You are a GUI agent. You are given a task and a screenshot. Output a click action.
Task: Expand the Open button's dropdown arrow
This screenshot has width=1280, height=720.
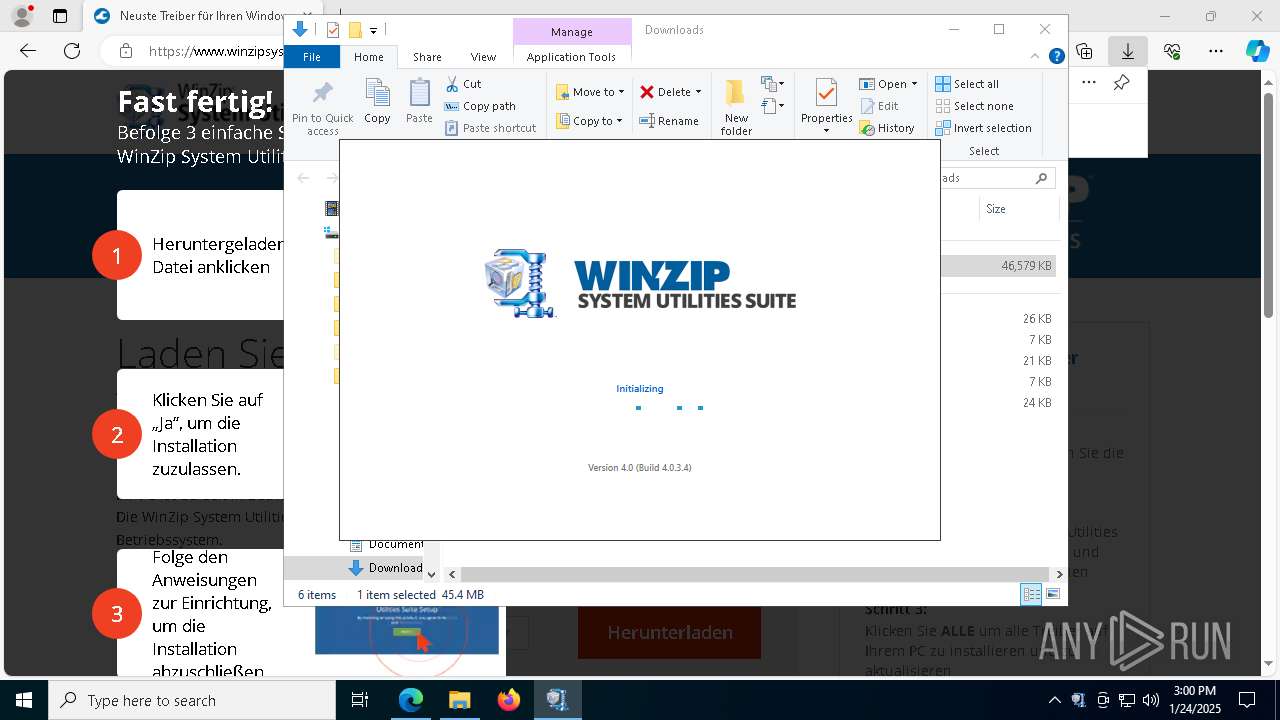pos(914,84)
